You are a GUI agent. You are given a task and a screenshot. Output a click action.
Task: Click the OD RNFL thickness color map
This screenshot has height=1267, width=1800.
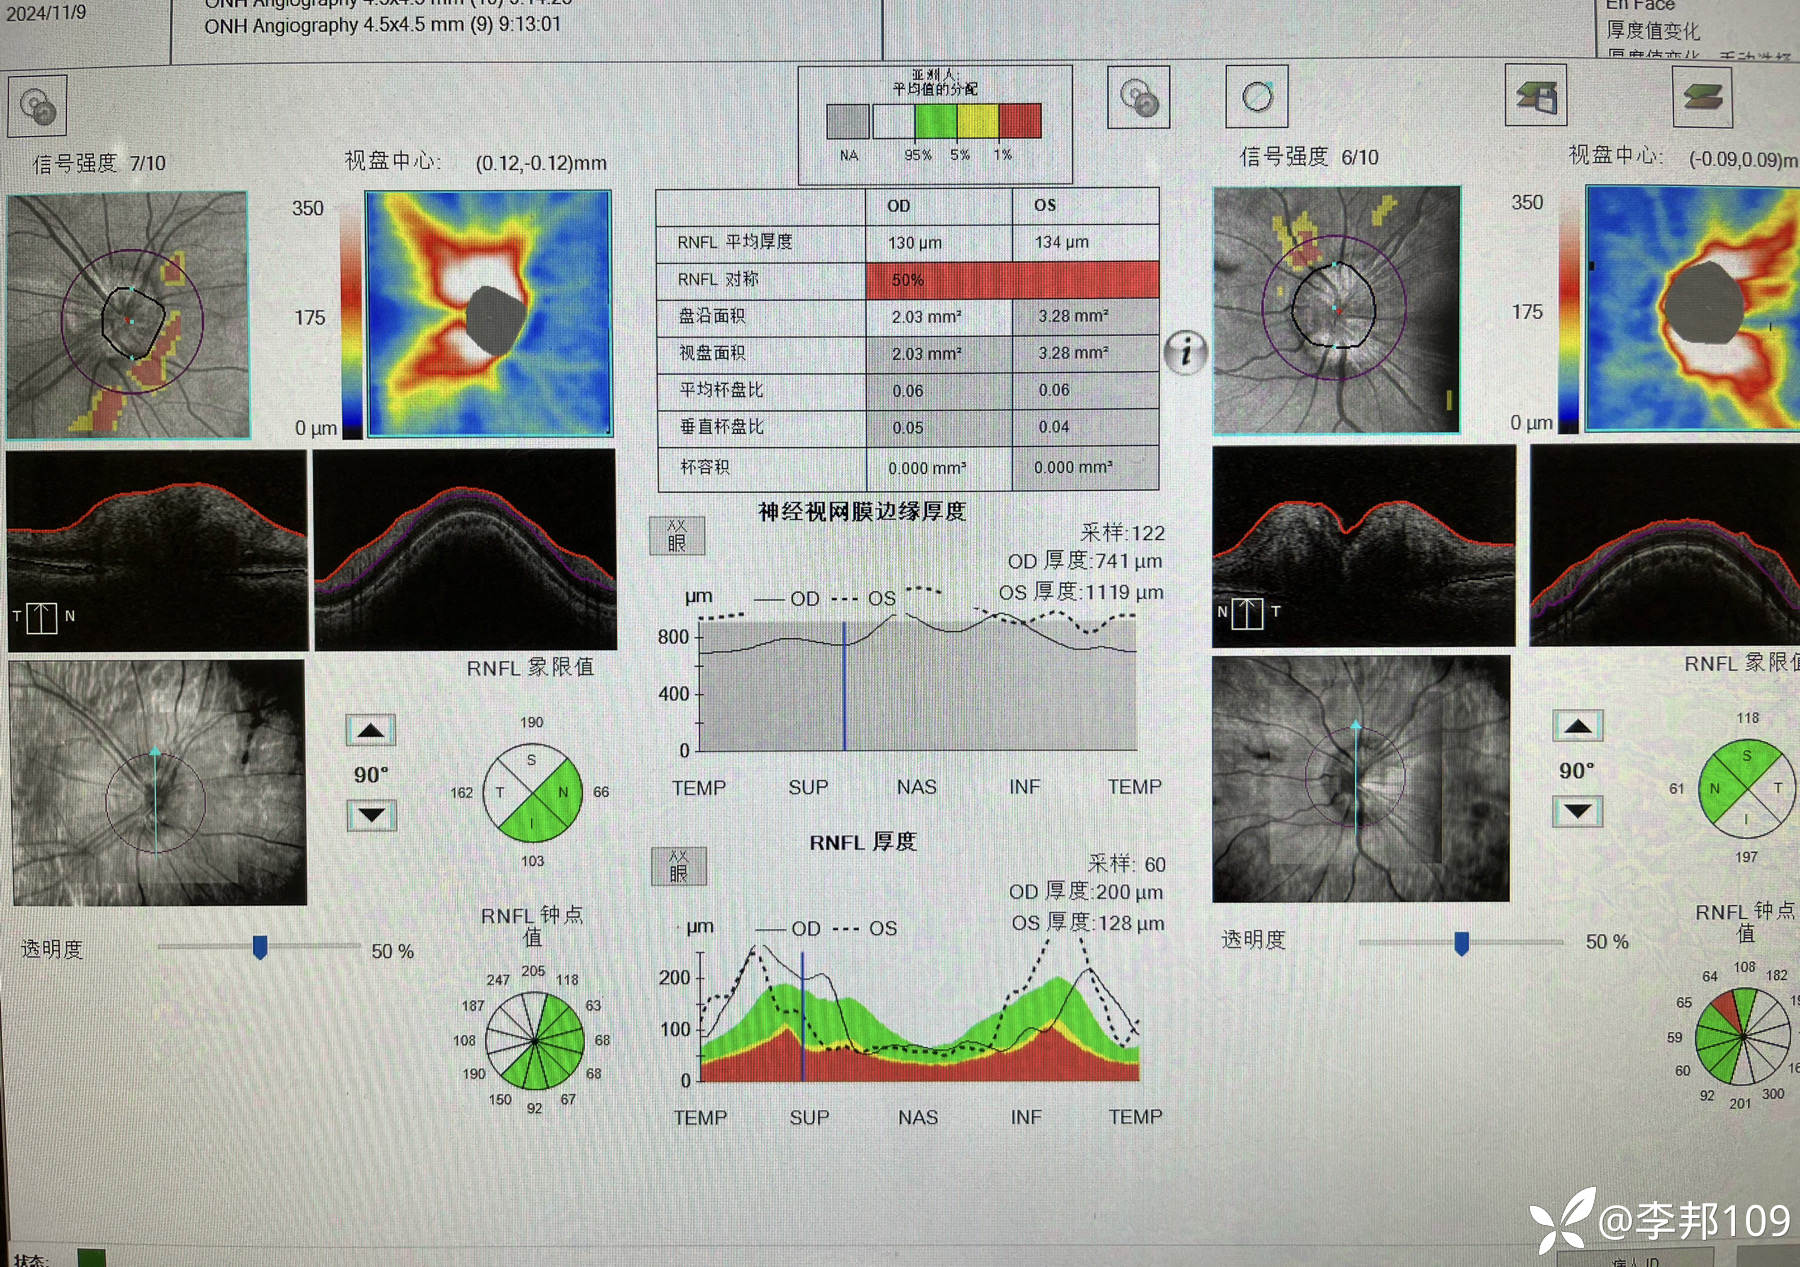coord(489,314)
